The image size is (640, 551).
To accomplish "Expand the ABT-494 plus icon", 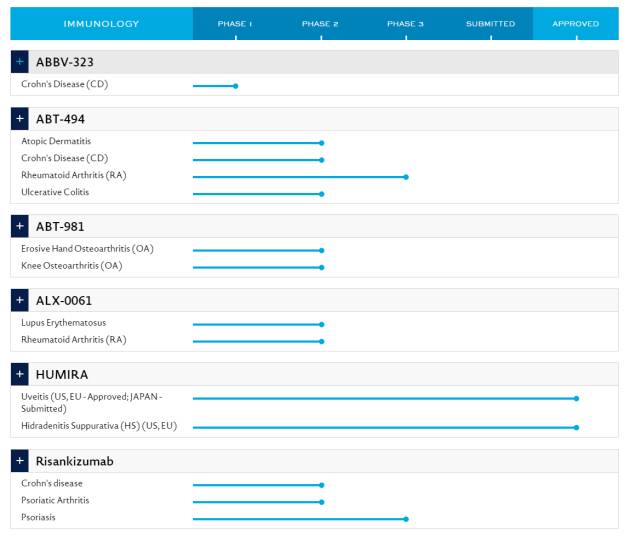I will (20, 119).
